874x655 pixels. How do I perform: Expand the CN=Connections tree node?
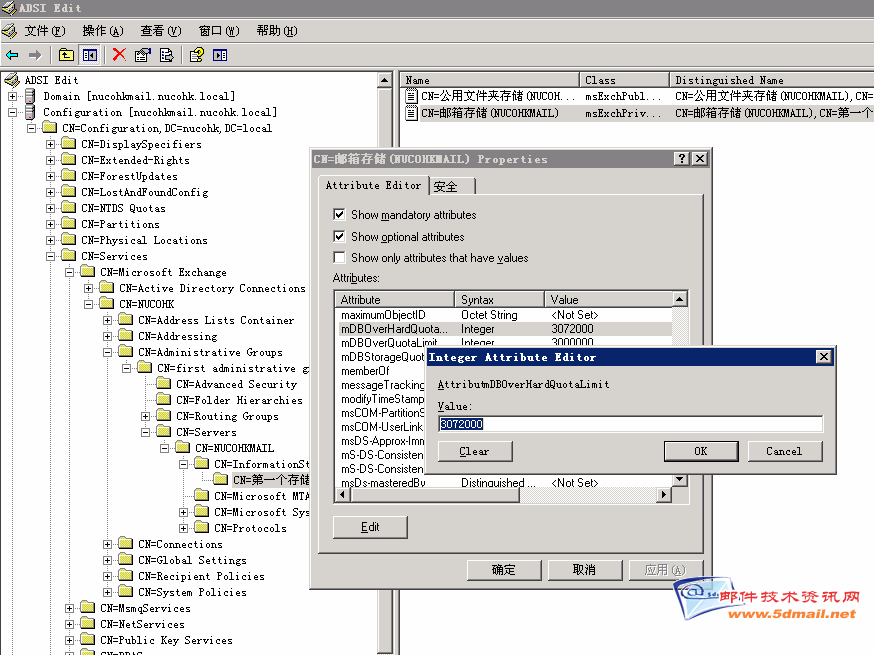coord(108,544)
